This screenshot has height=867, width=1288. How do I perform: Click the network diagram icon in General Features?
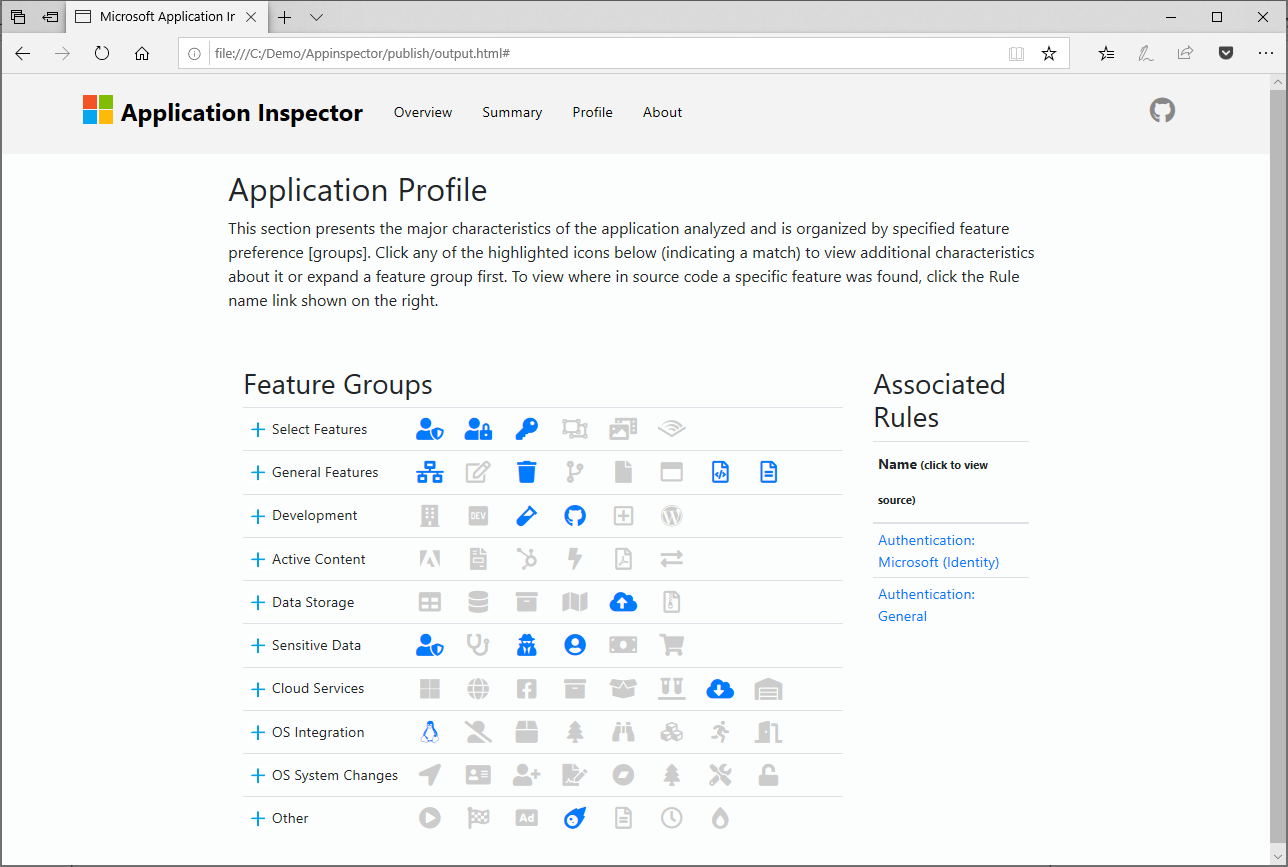click(x=430, y=472)
